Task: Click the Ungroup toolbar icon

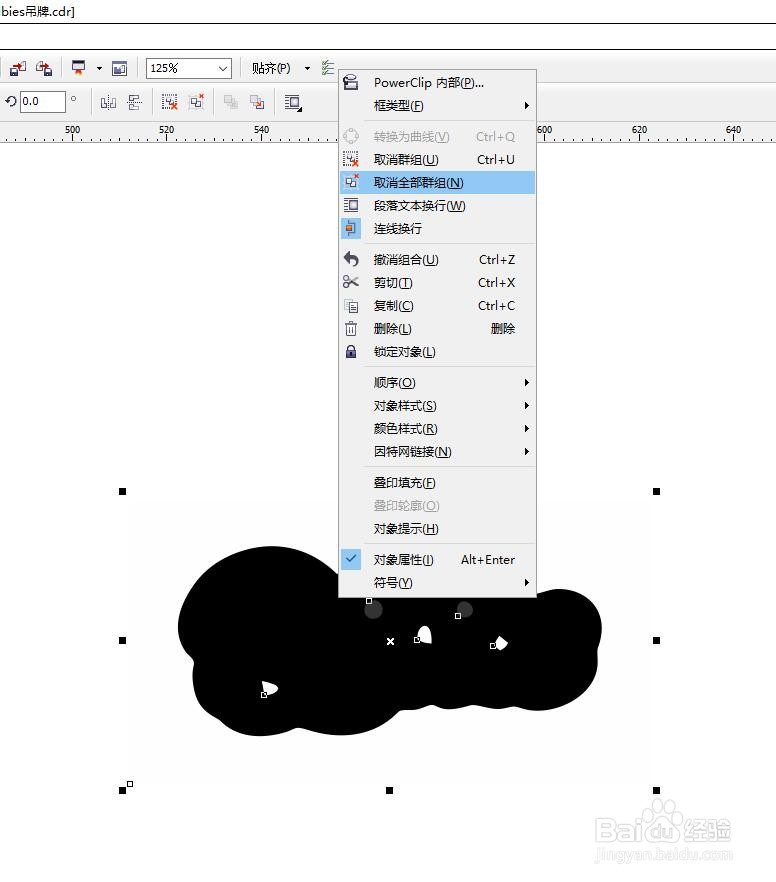Action: coord(169,102)
